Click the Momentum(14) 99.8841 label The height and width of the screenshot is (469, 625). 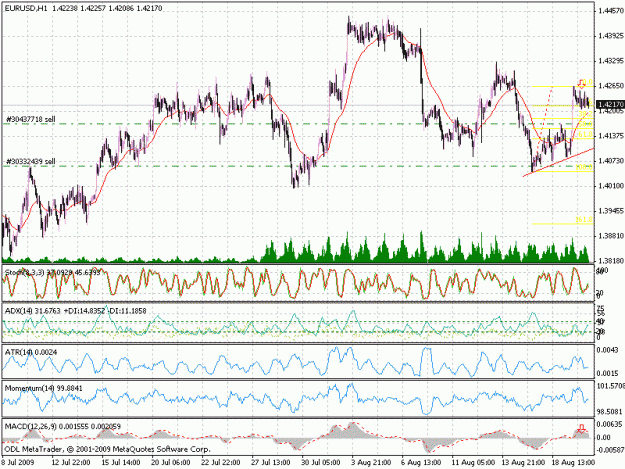[x=44, y=388]
